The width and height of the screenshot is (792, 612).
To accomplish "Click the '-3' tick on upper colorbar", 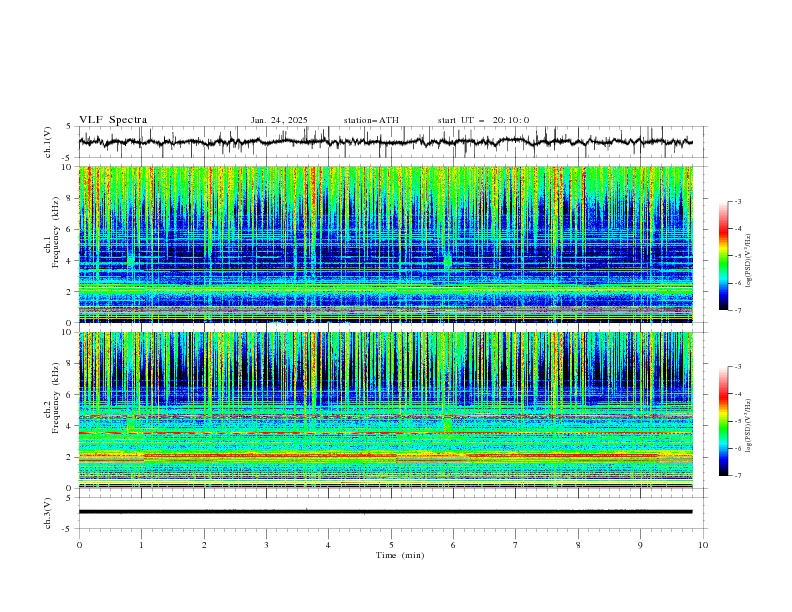I will coord(737,201).
